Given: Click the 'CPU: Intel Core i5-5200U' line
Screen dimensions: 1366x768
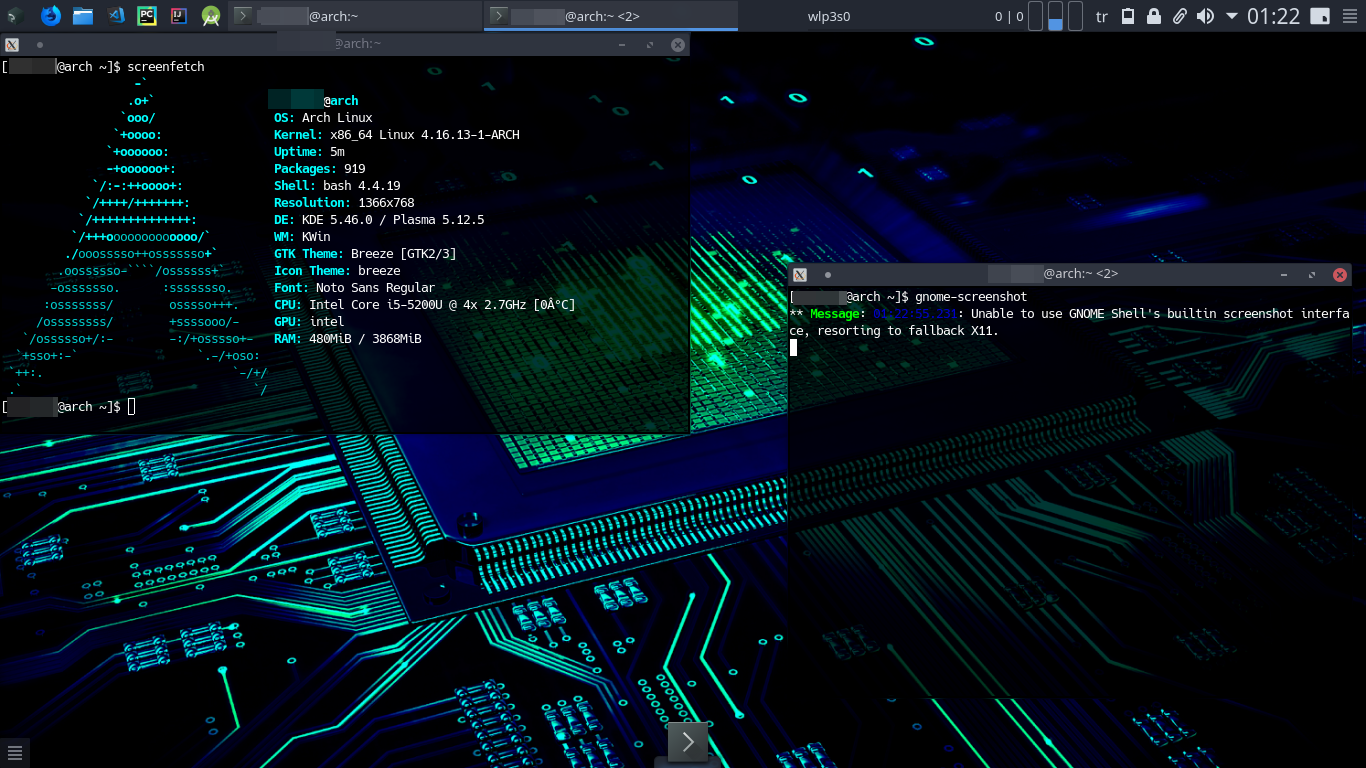Looking at the screenshot, I should pos(425,305).
